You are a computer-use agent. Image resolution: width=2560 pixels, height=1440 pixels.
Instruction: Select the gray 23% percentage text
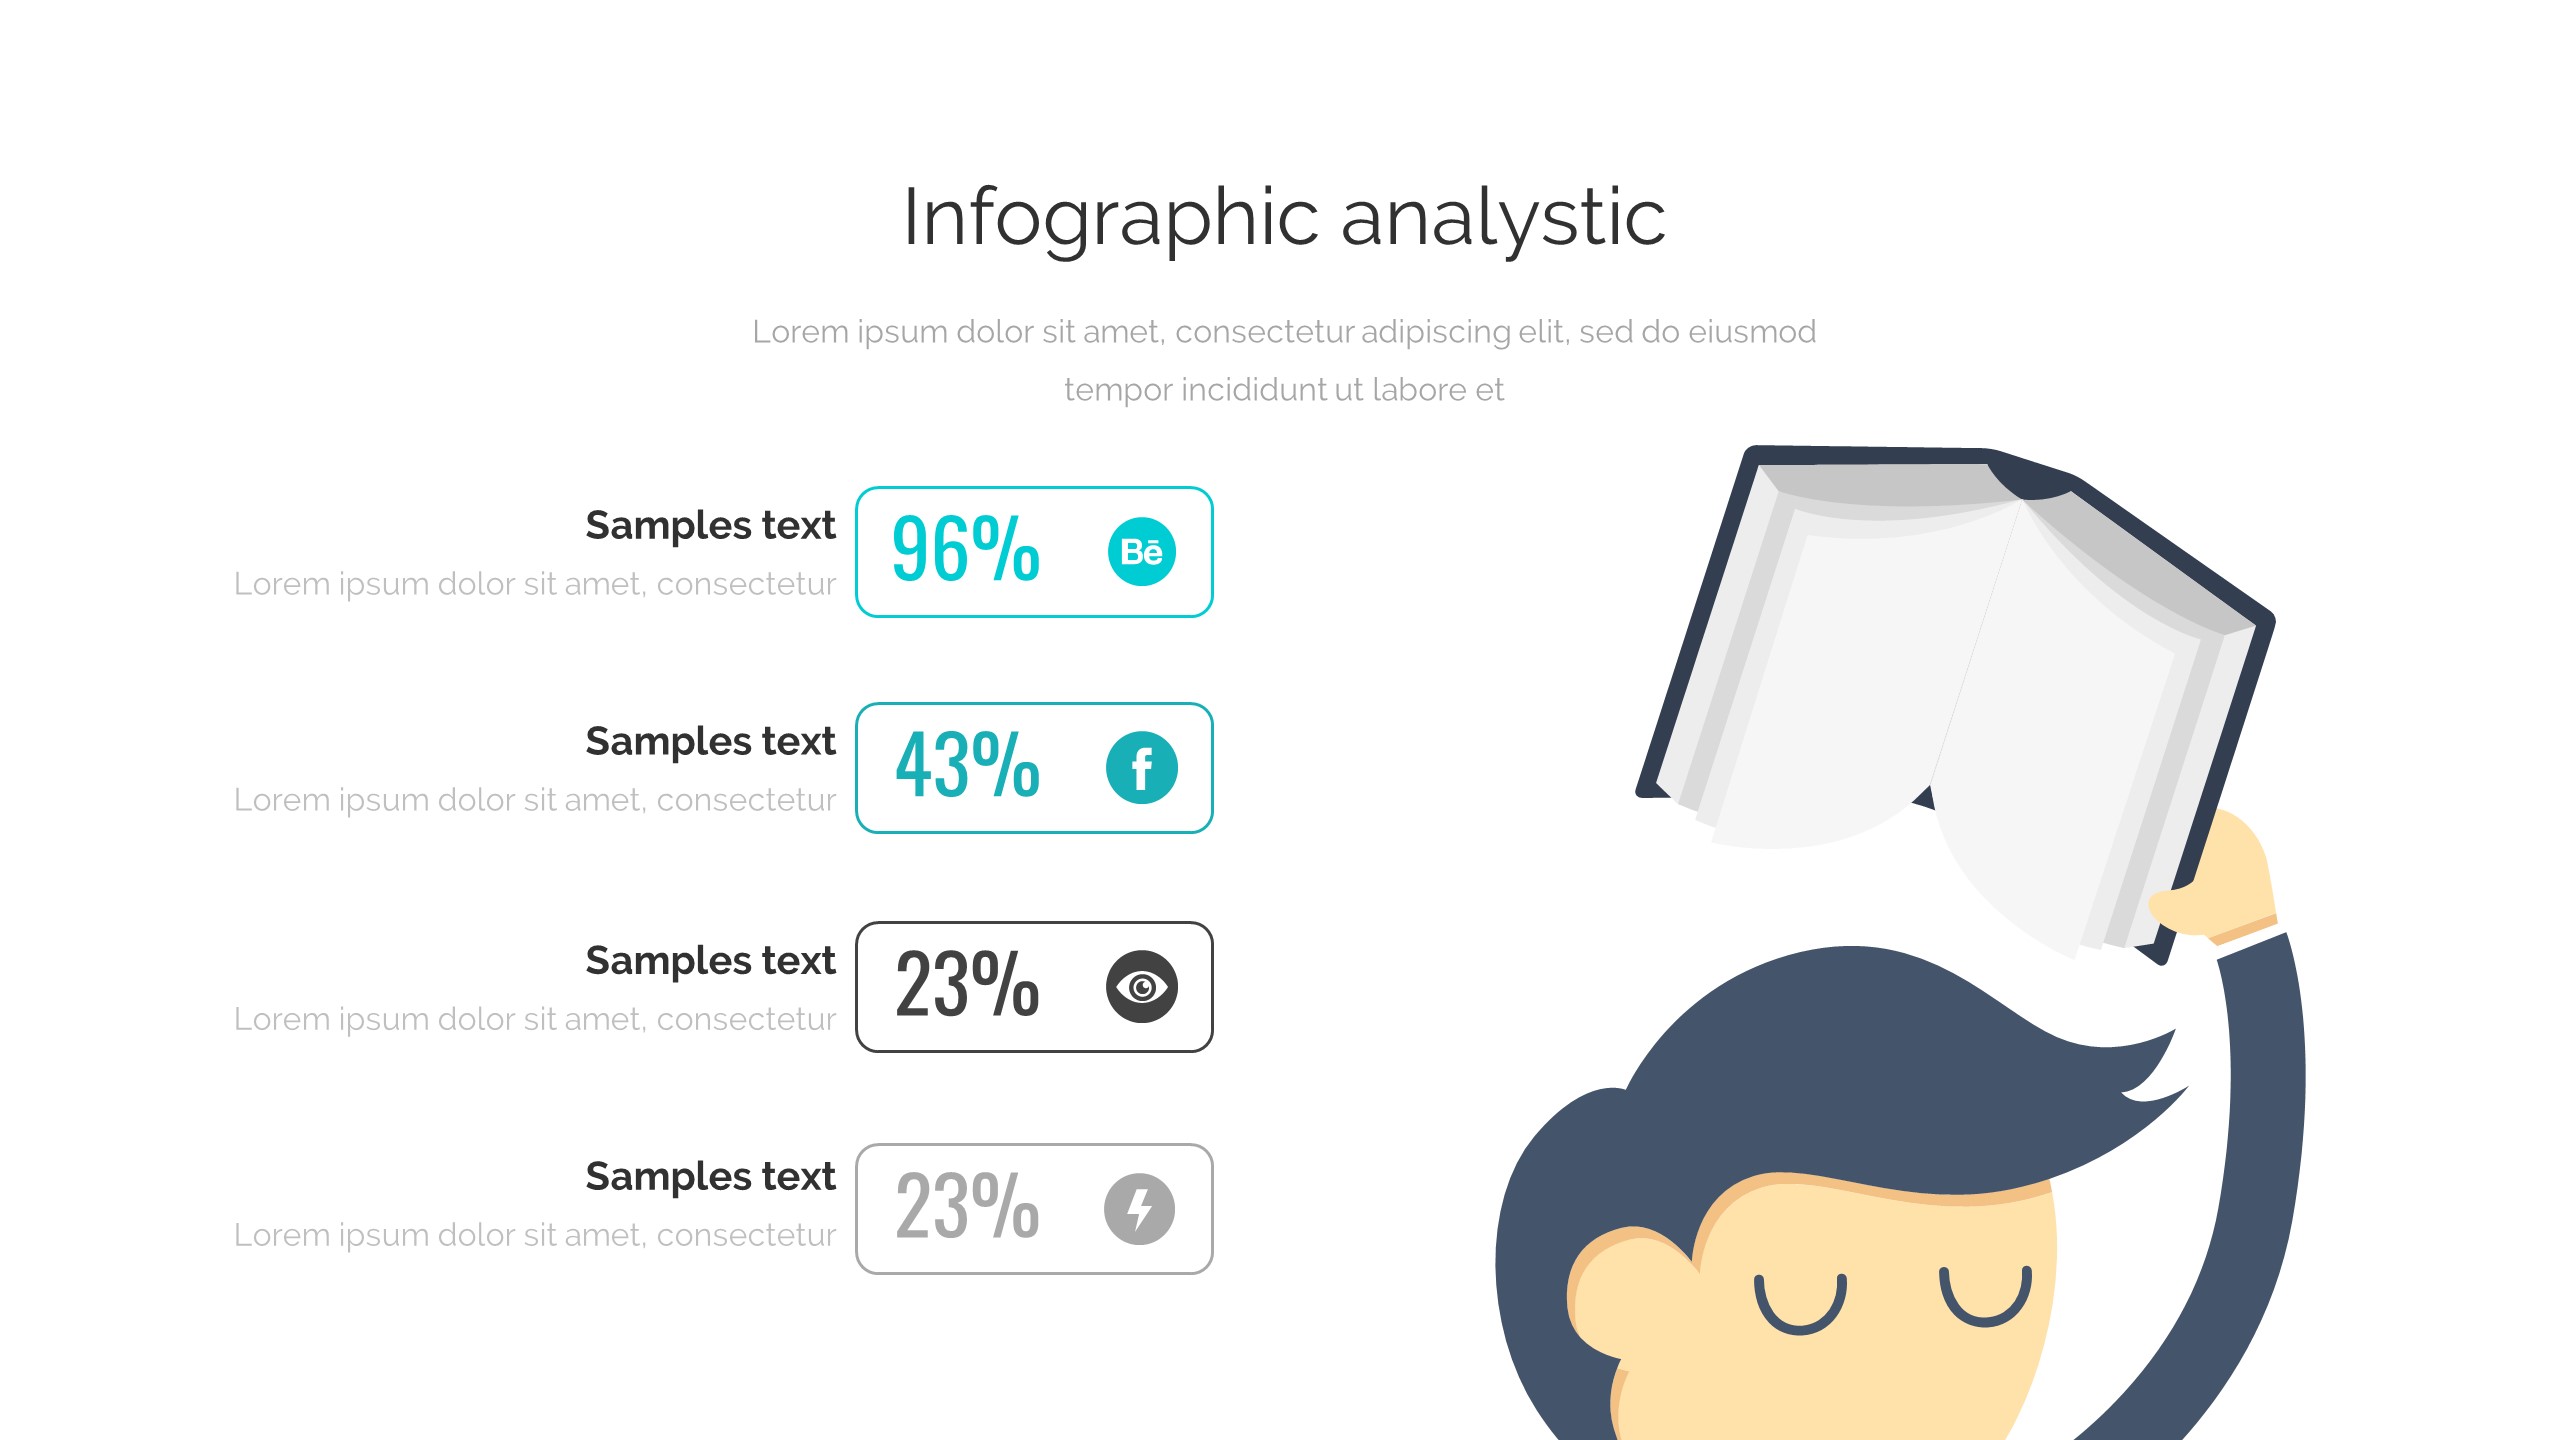967,1206
